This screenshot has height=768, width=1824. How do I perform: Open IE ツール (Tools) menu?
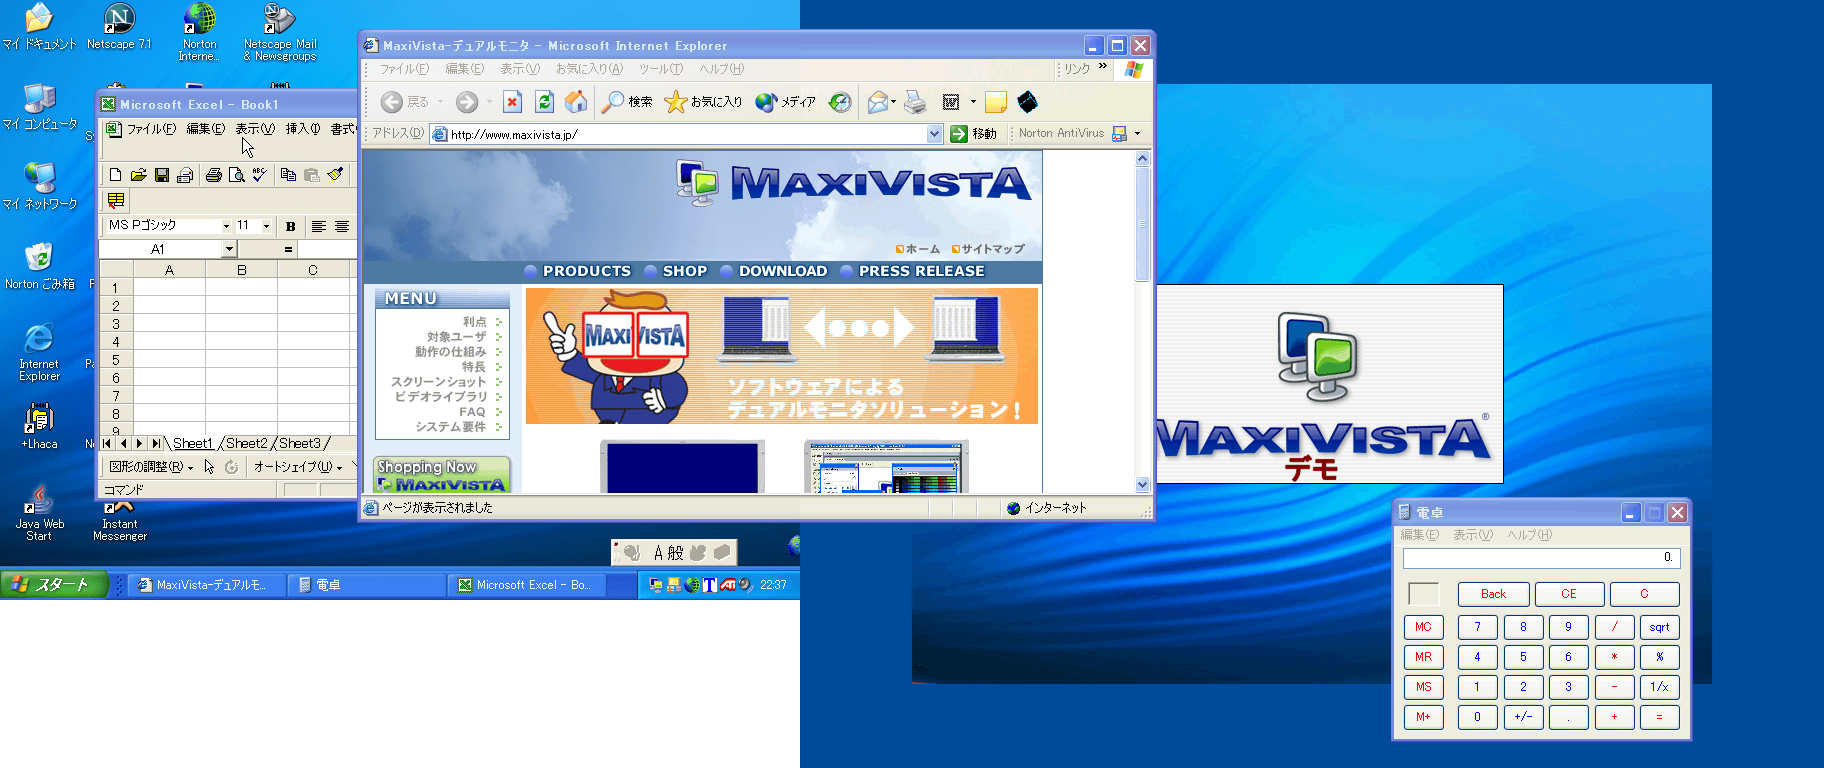point(661,69)
